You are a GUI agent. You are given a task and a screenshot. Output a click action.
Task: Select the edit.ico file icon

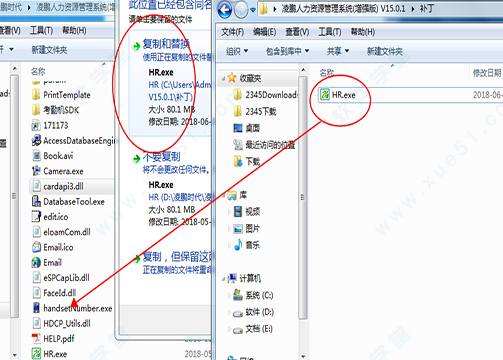pyautogui.click(x=36, y=217)
